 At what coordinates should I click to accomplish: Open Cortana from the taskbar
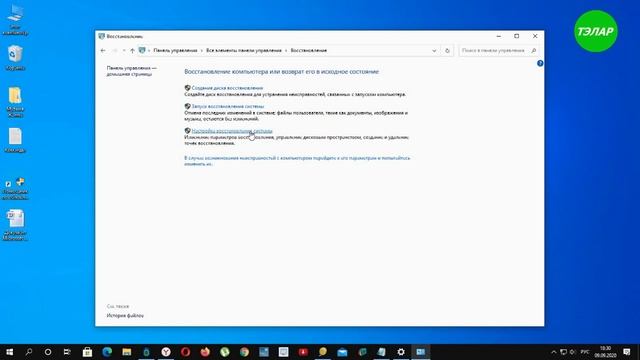(x=48, y=352)
